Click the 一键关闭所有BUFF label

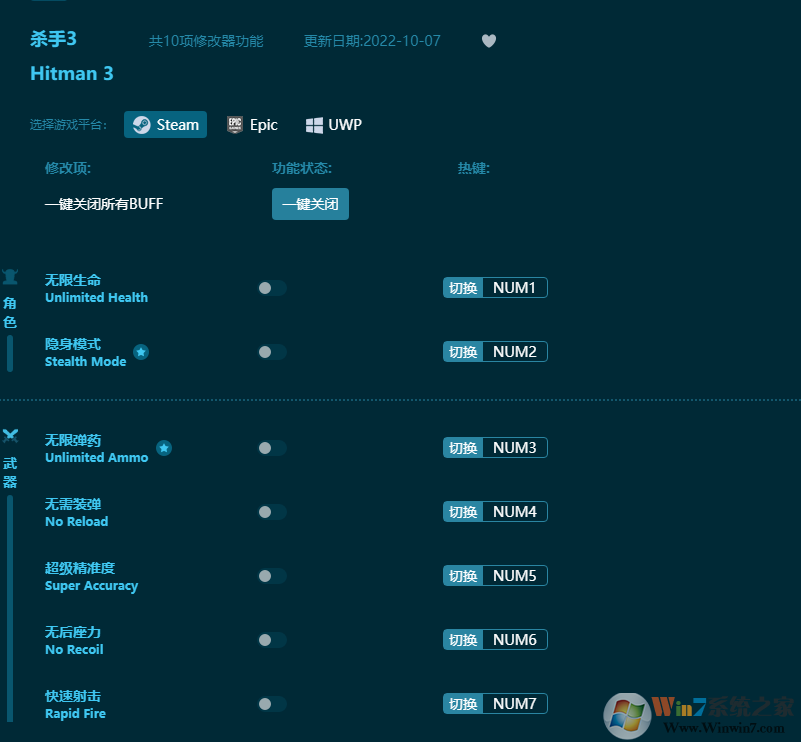pyautogui.click(x=104, y=204)
